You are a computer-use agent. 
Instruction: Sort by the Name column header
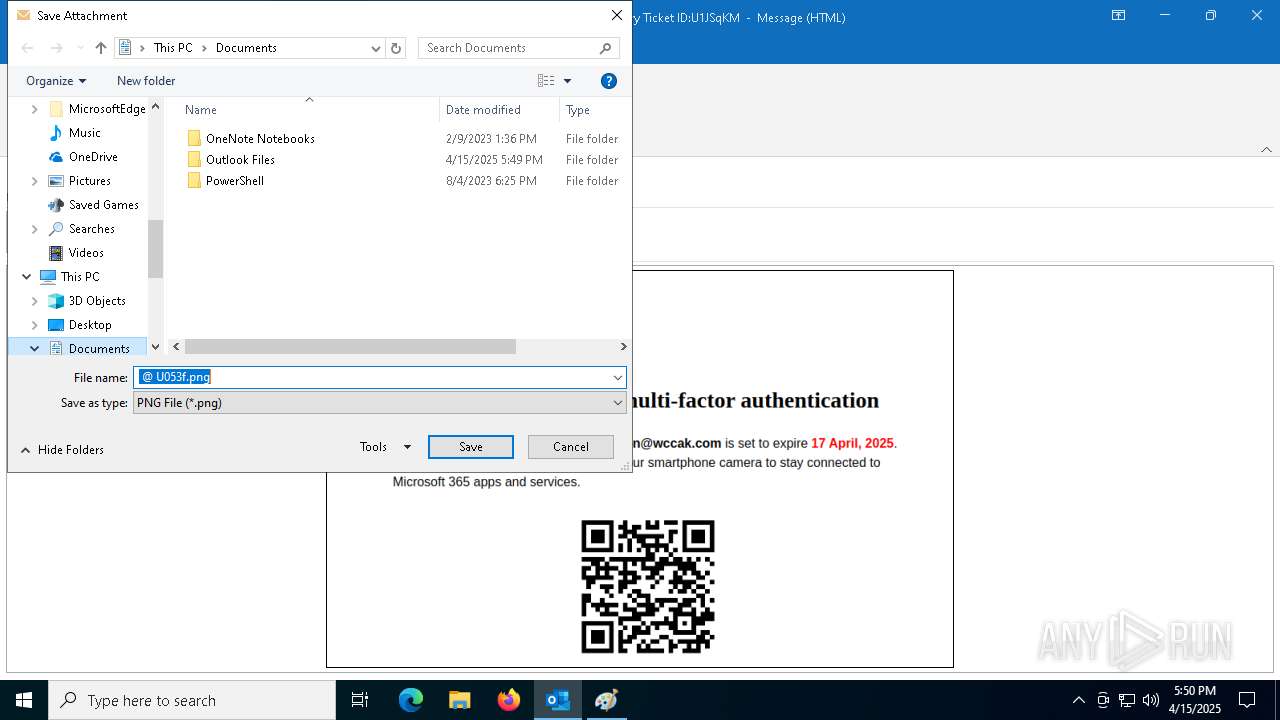coord(201,110)
